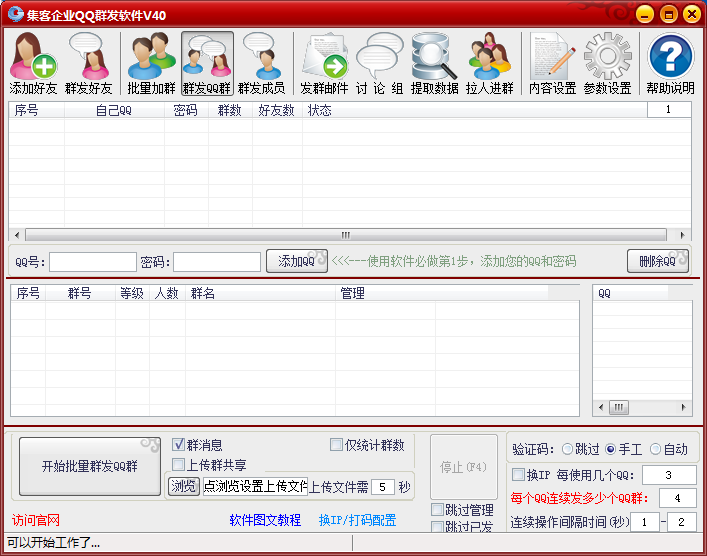The image size is (707, 556).
Task: Click the QQ panel scrollbar thumb
Action: (x=619, y=407)
